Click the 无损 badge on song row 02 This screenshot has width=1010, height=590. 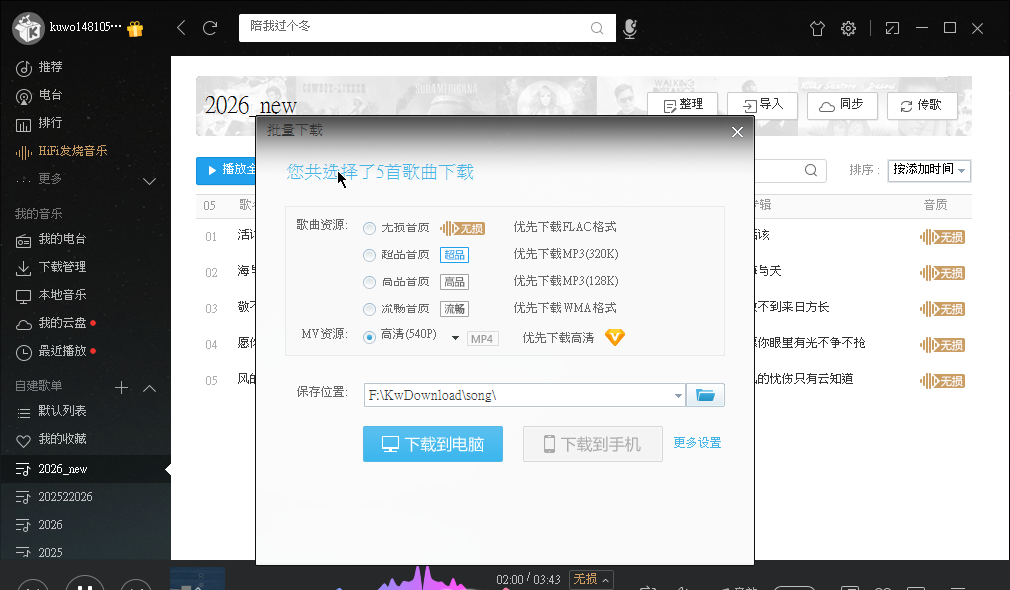coord(942,273)
